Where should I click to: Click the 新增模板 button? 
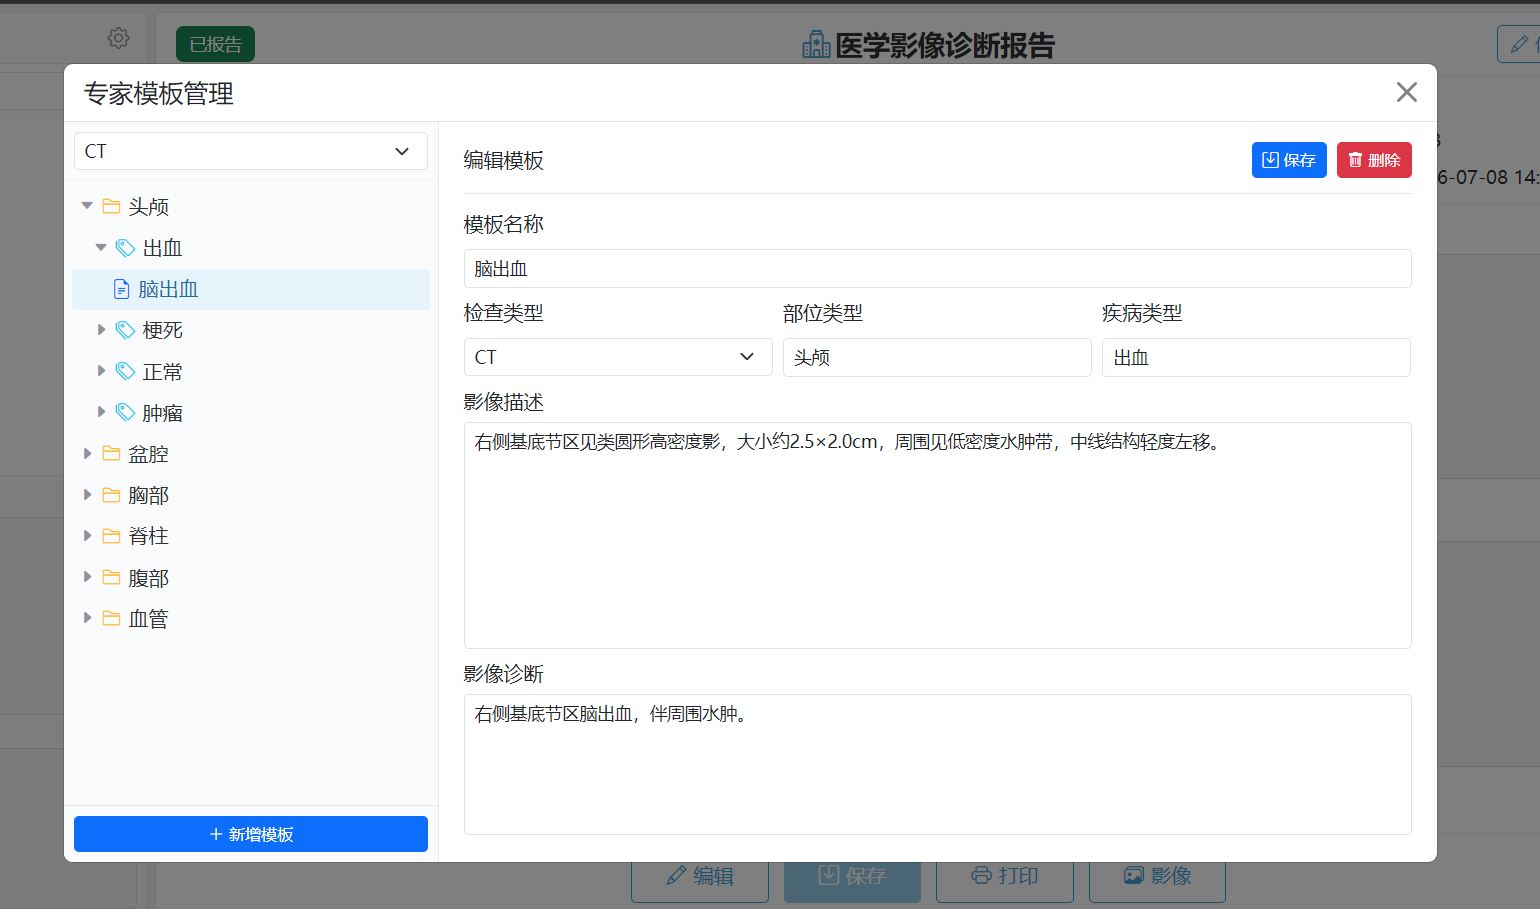click(x=251, y=834)
